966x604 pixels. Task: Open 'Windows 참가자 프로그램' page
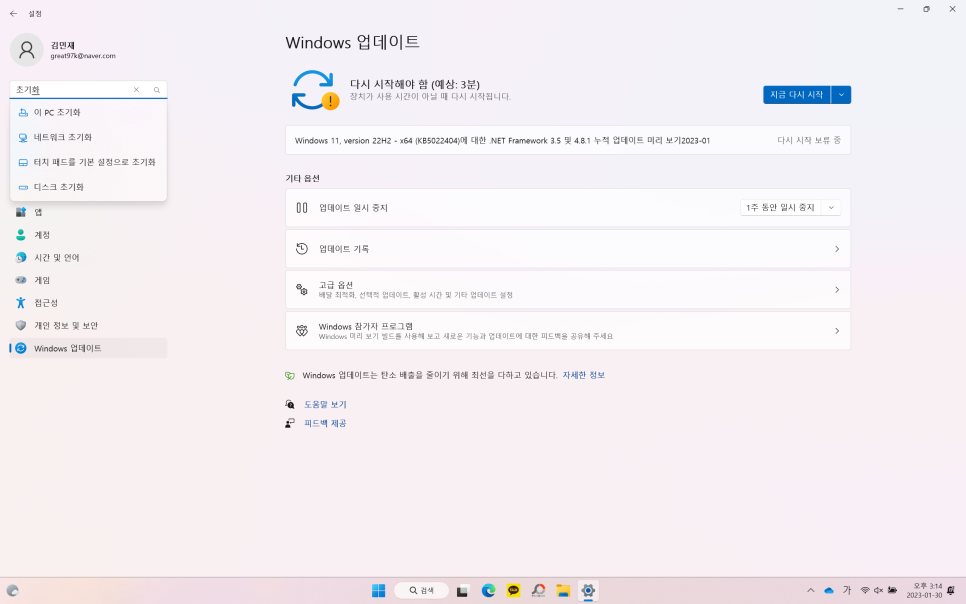pyautogui.click(x=567, y=331)
